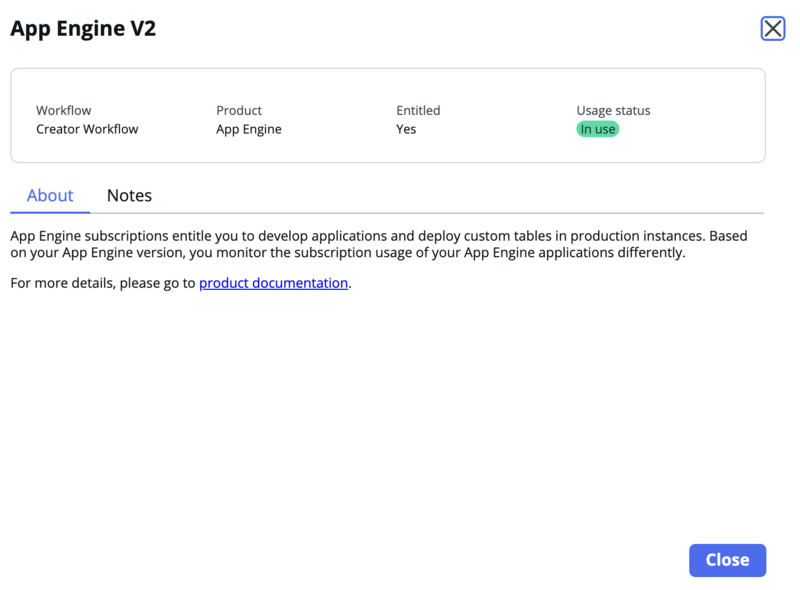Image resolution: width=800 pixels, height=590 pixels.
Task: Click the Entitled field label
Action: [x=418, y=110]
